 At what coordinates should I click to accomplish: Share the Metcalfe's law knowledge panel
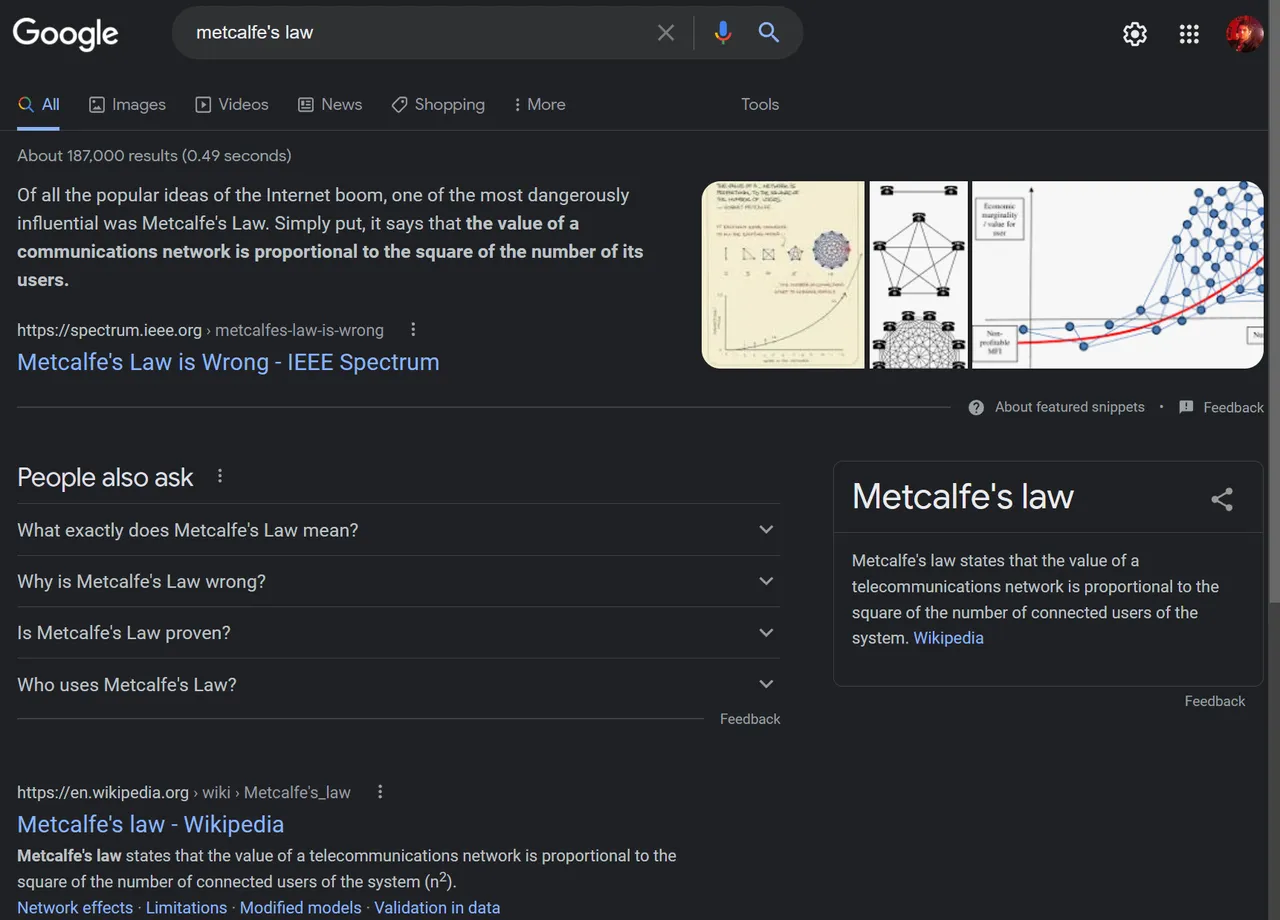pos(1222,499)
